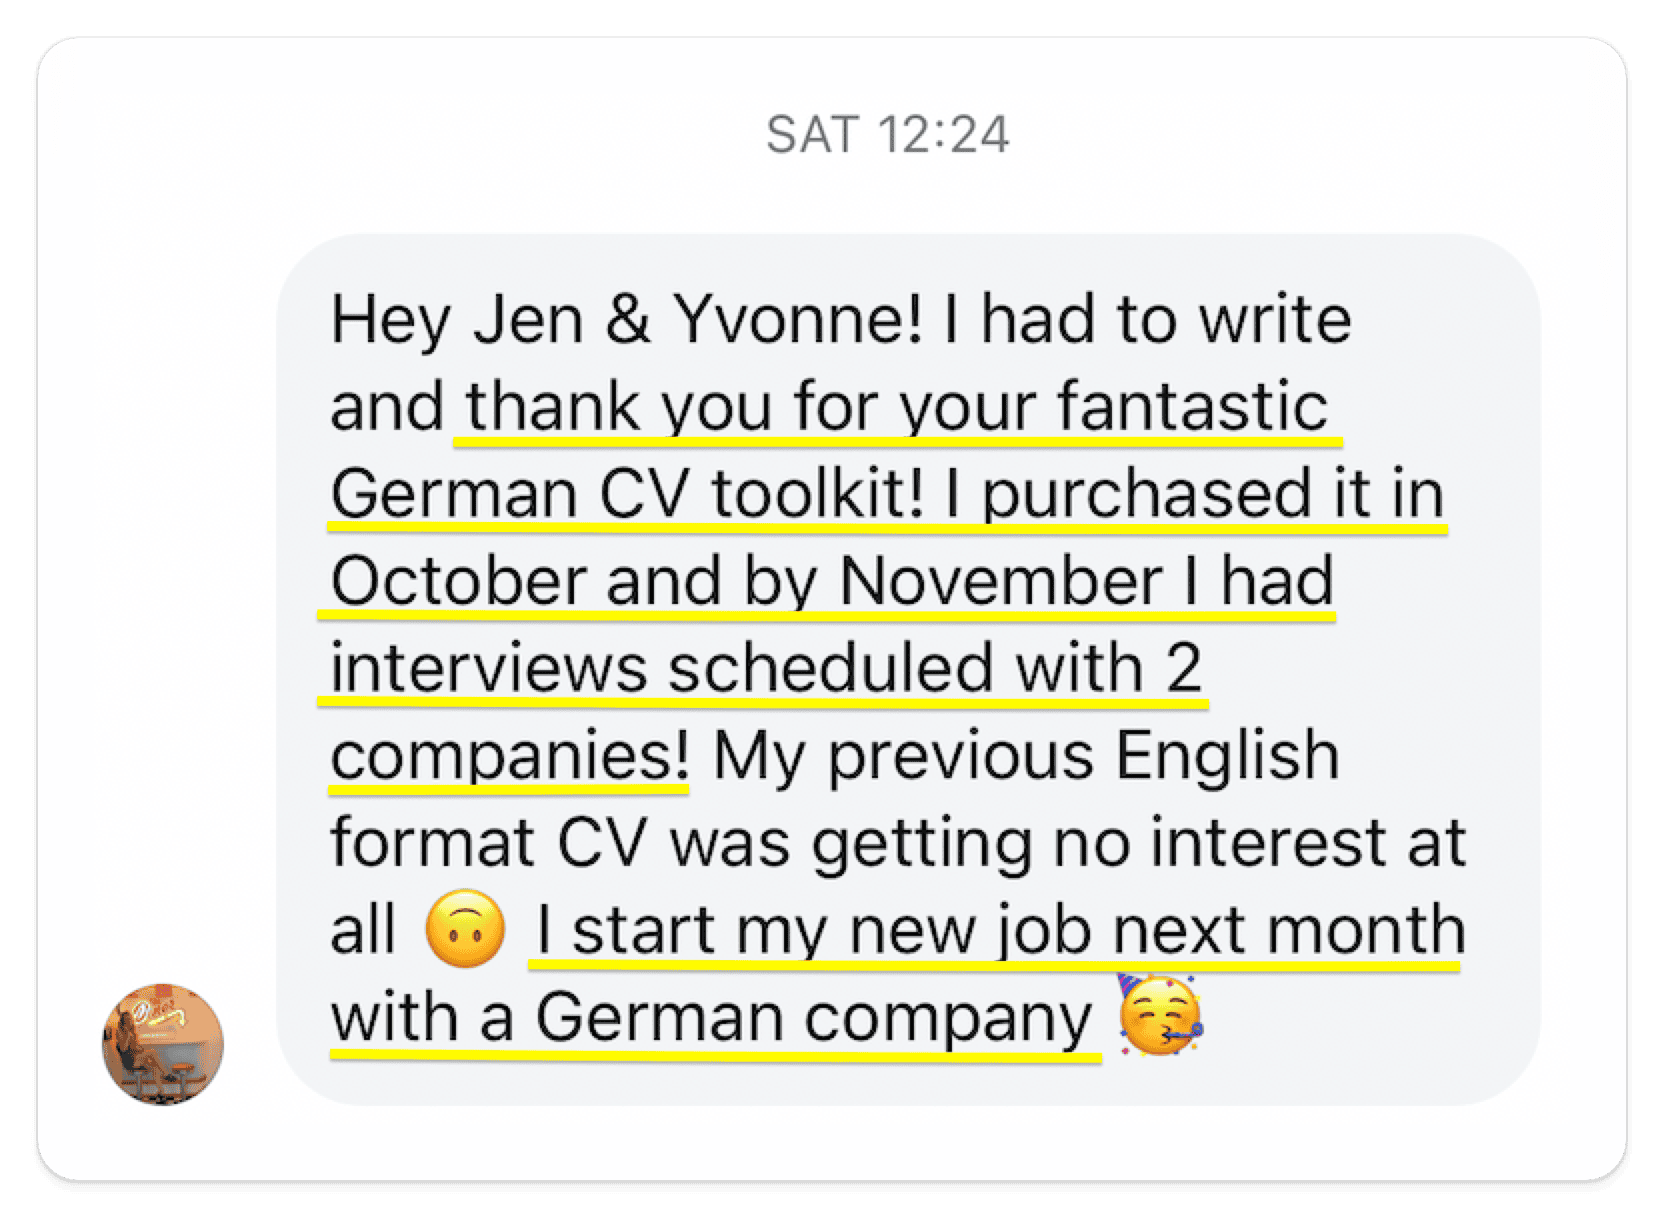Click the party face emoji
The height and width of the screenshot is (1218, 1664).
point(1160,1014)
